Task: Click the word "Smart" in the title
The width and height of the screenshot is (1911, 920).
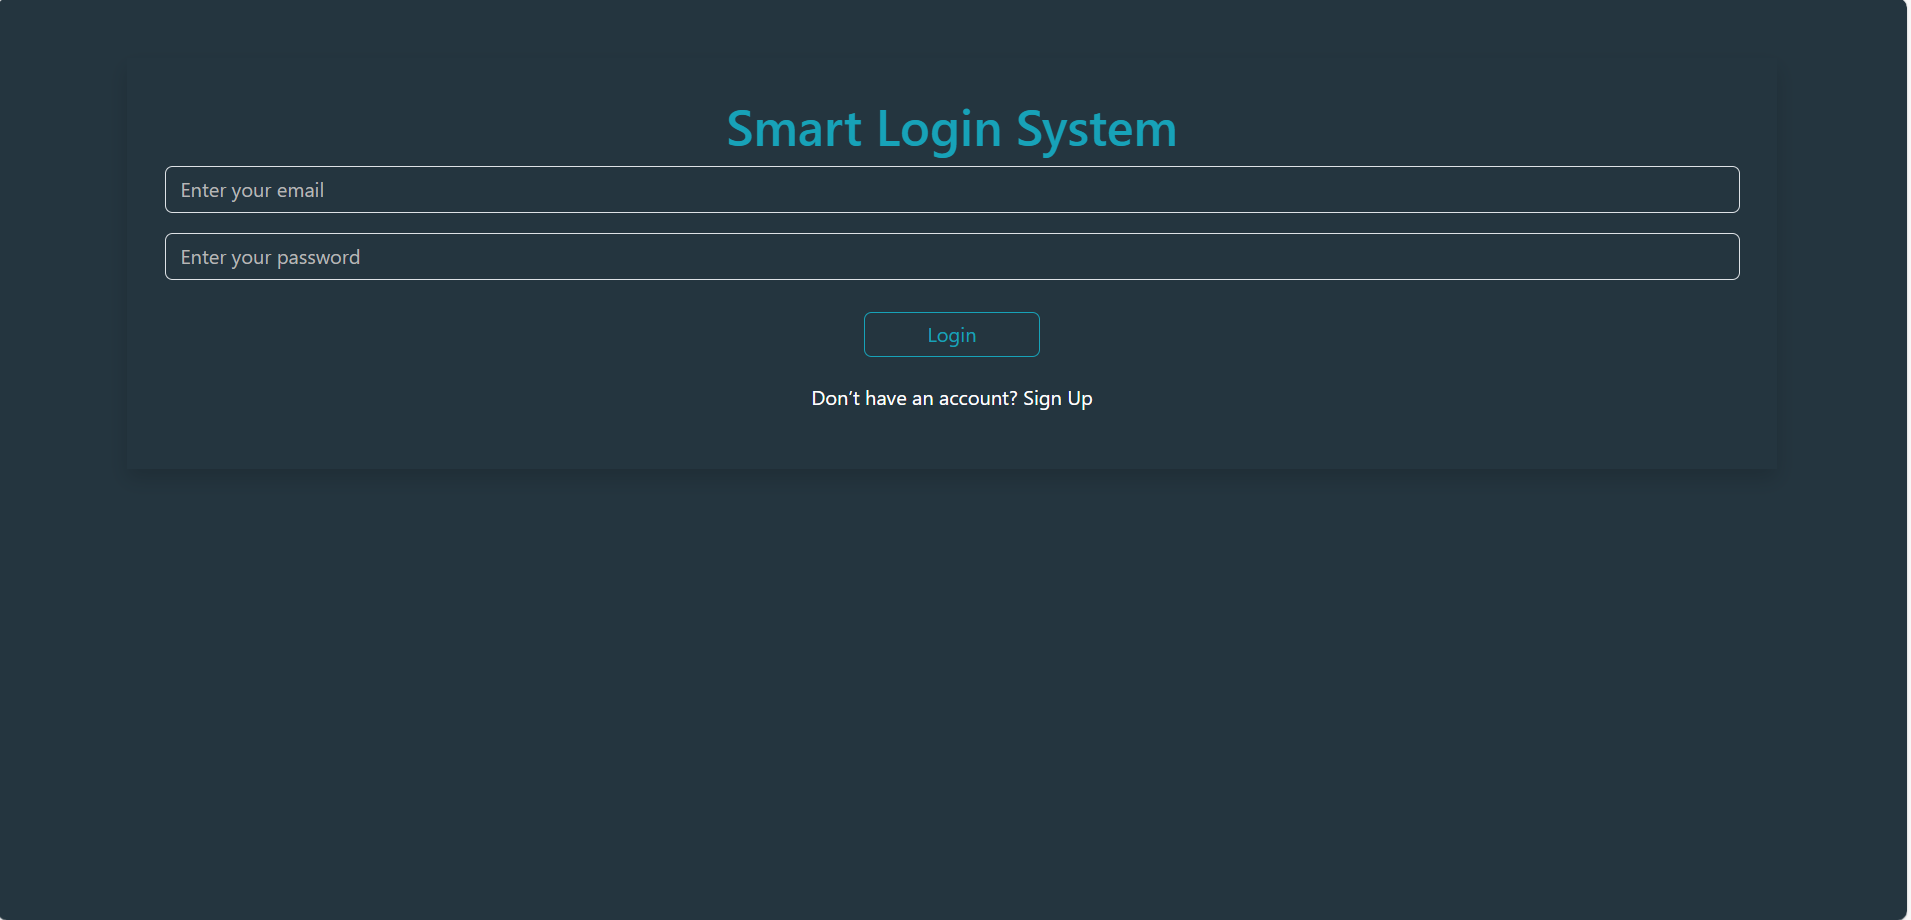Action: tap(794, 129)
